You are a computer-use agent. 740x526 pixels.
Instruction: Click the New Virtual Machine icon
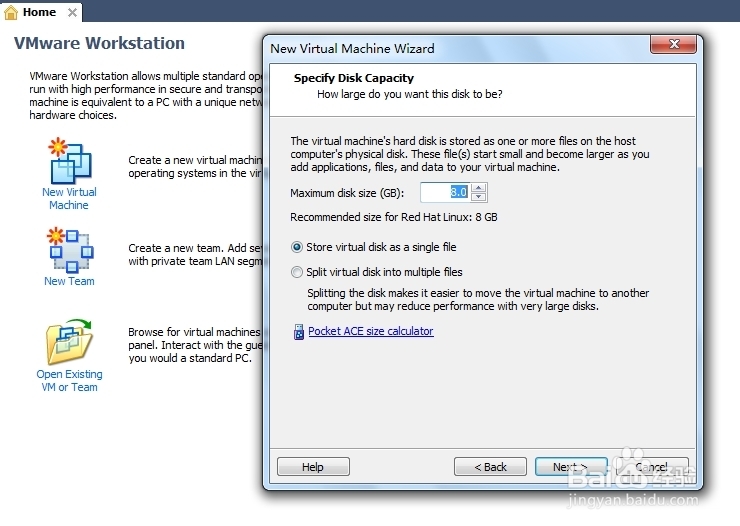click(70, 160)
